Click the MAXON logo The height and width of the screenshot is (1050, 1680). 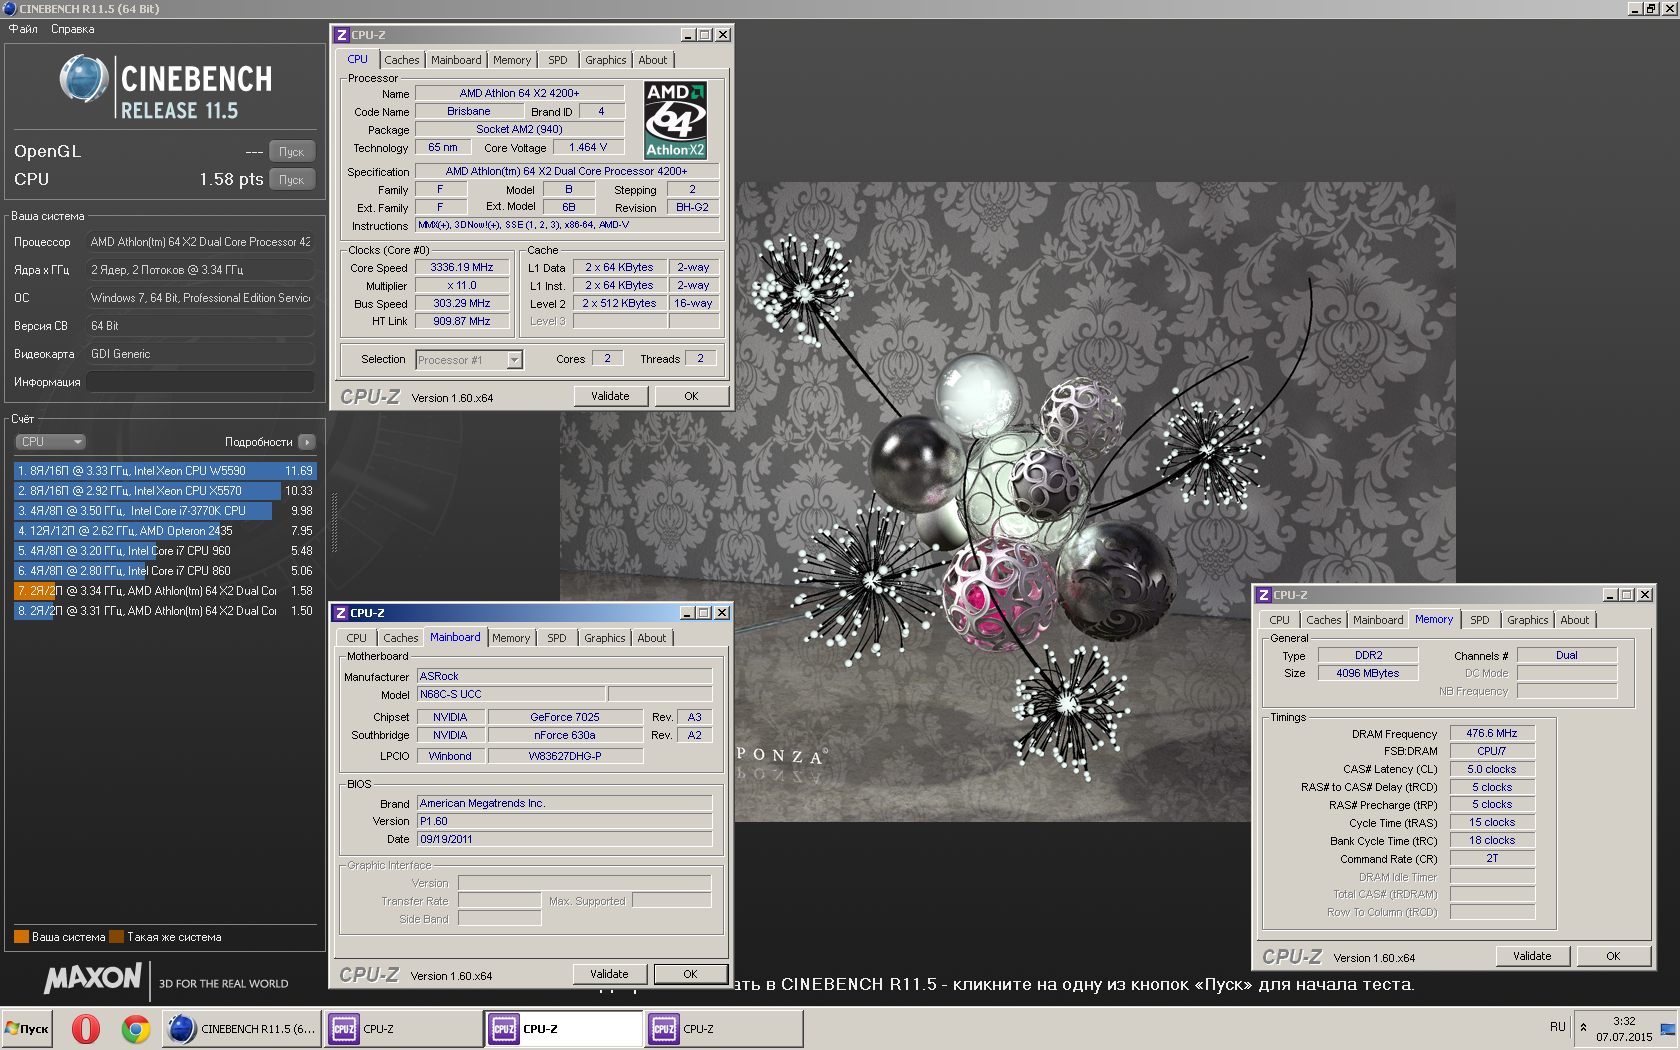point(93,978)
